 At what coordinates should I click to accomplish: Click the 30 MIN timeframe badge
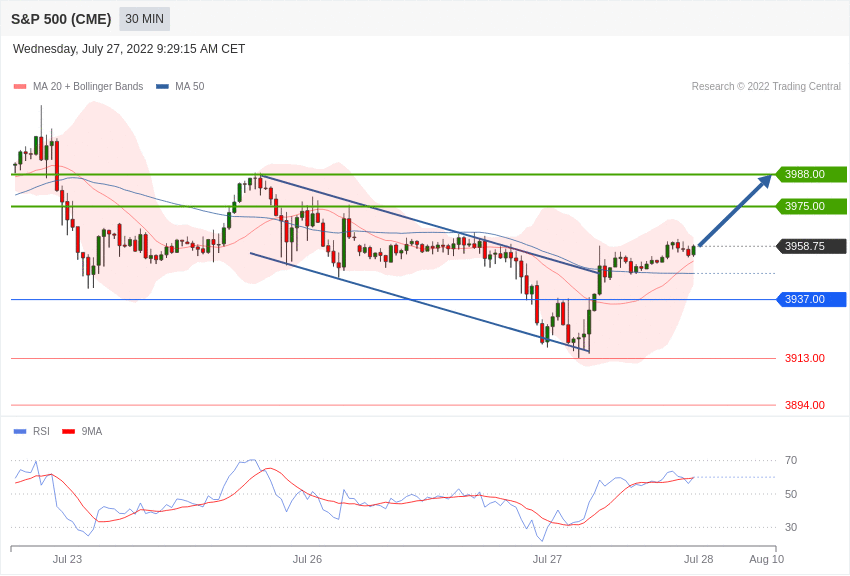tap(144, 19)
